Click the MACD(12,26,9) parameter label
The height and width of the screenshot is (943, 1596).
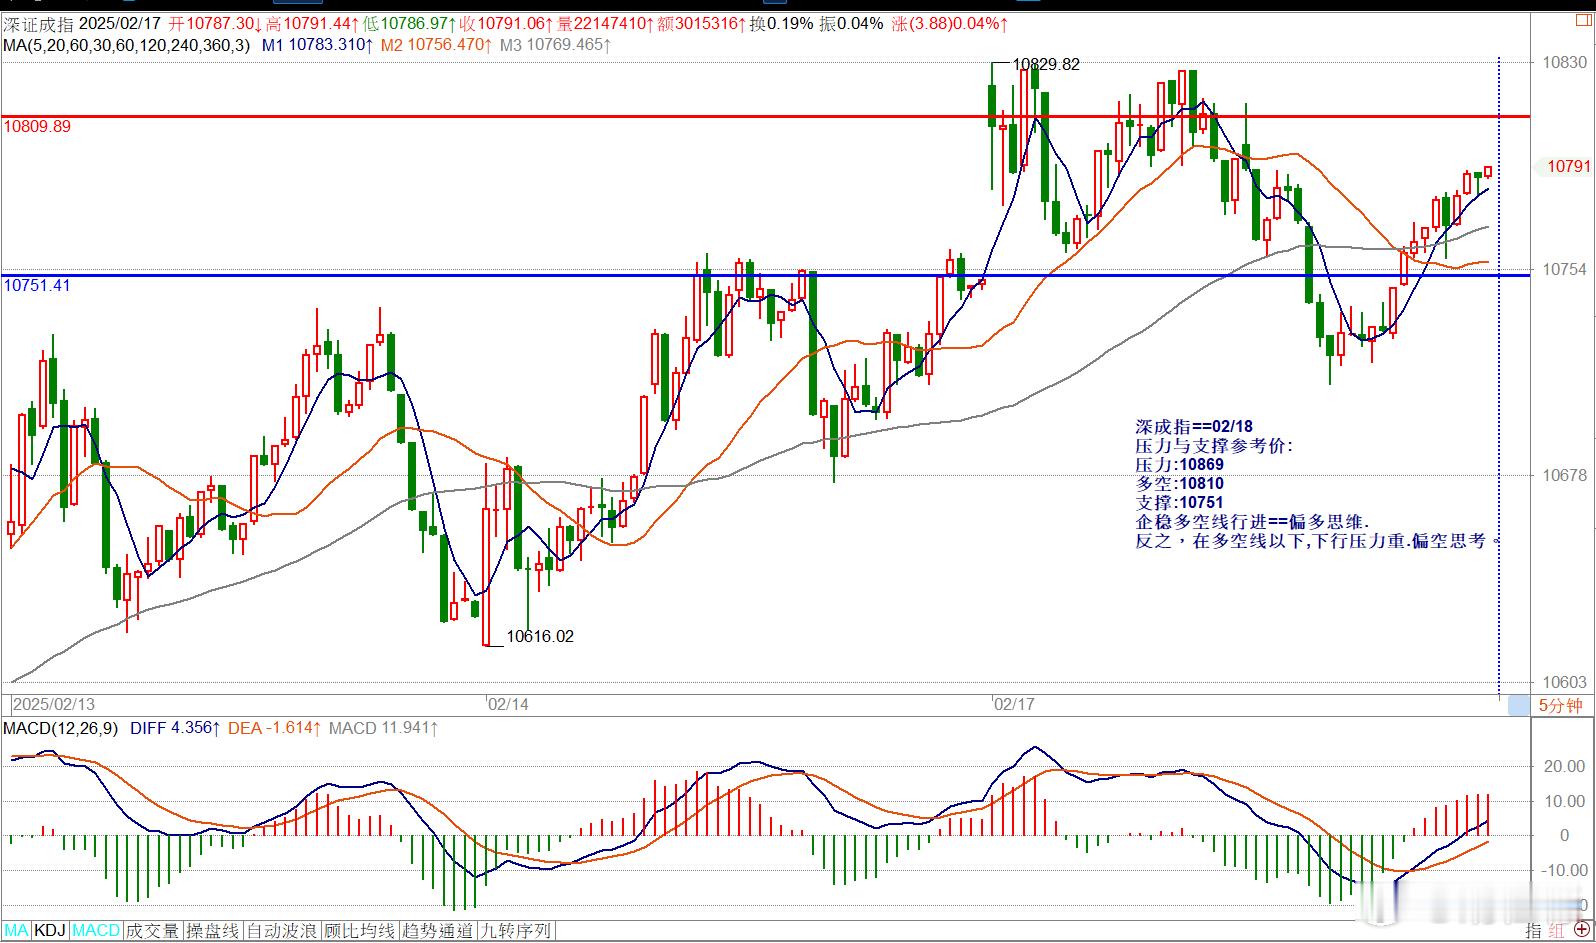coord(61,728)
